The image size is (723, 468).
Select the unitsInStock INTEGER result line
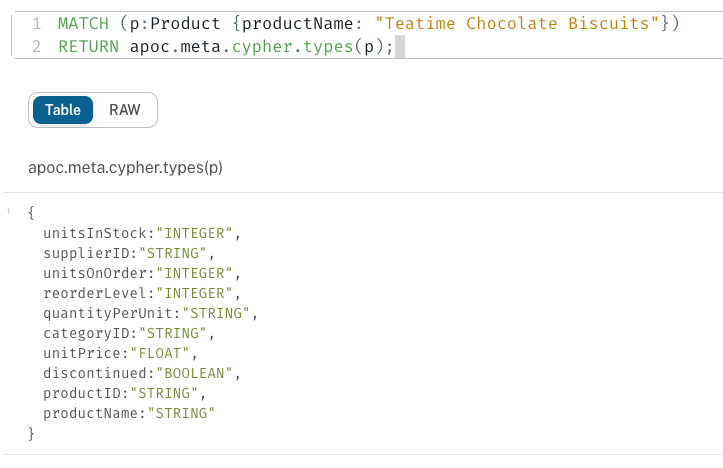pos(142,233)
